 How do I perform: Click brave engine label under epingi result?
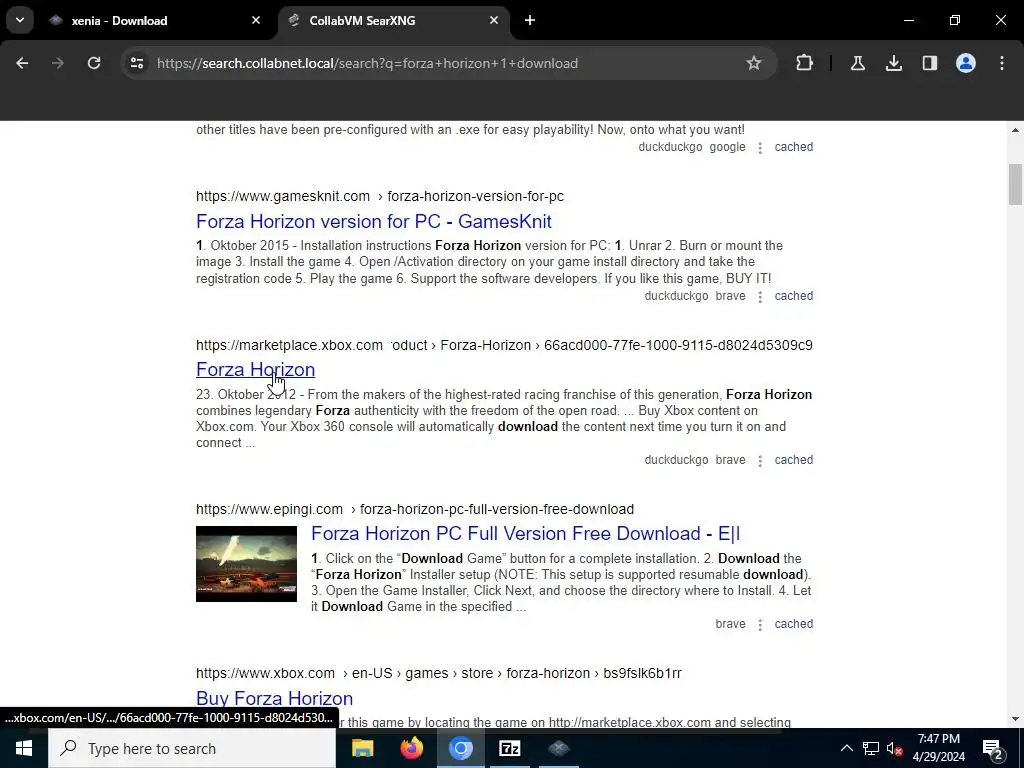(x=730, y=624)
